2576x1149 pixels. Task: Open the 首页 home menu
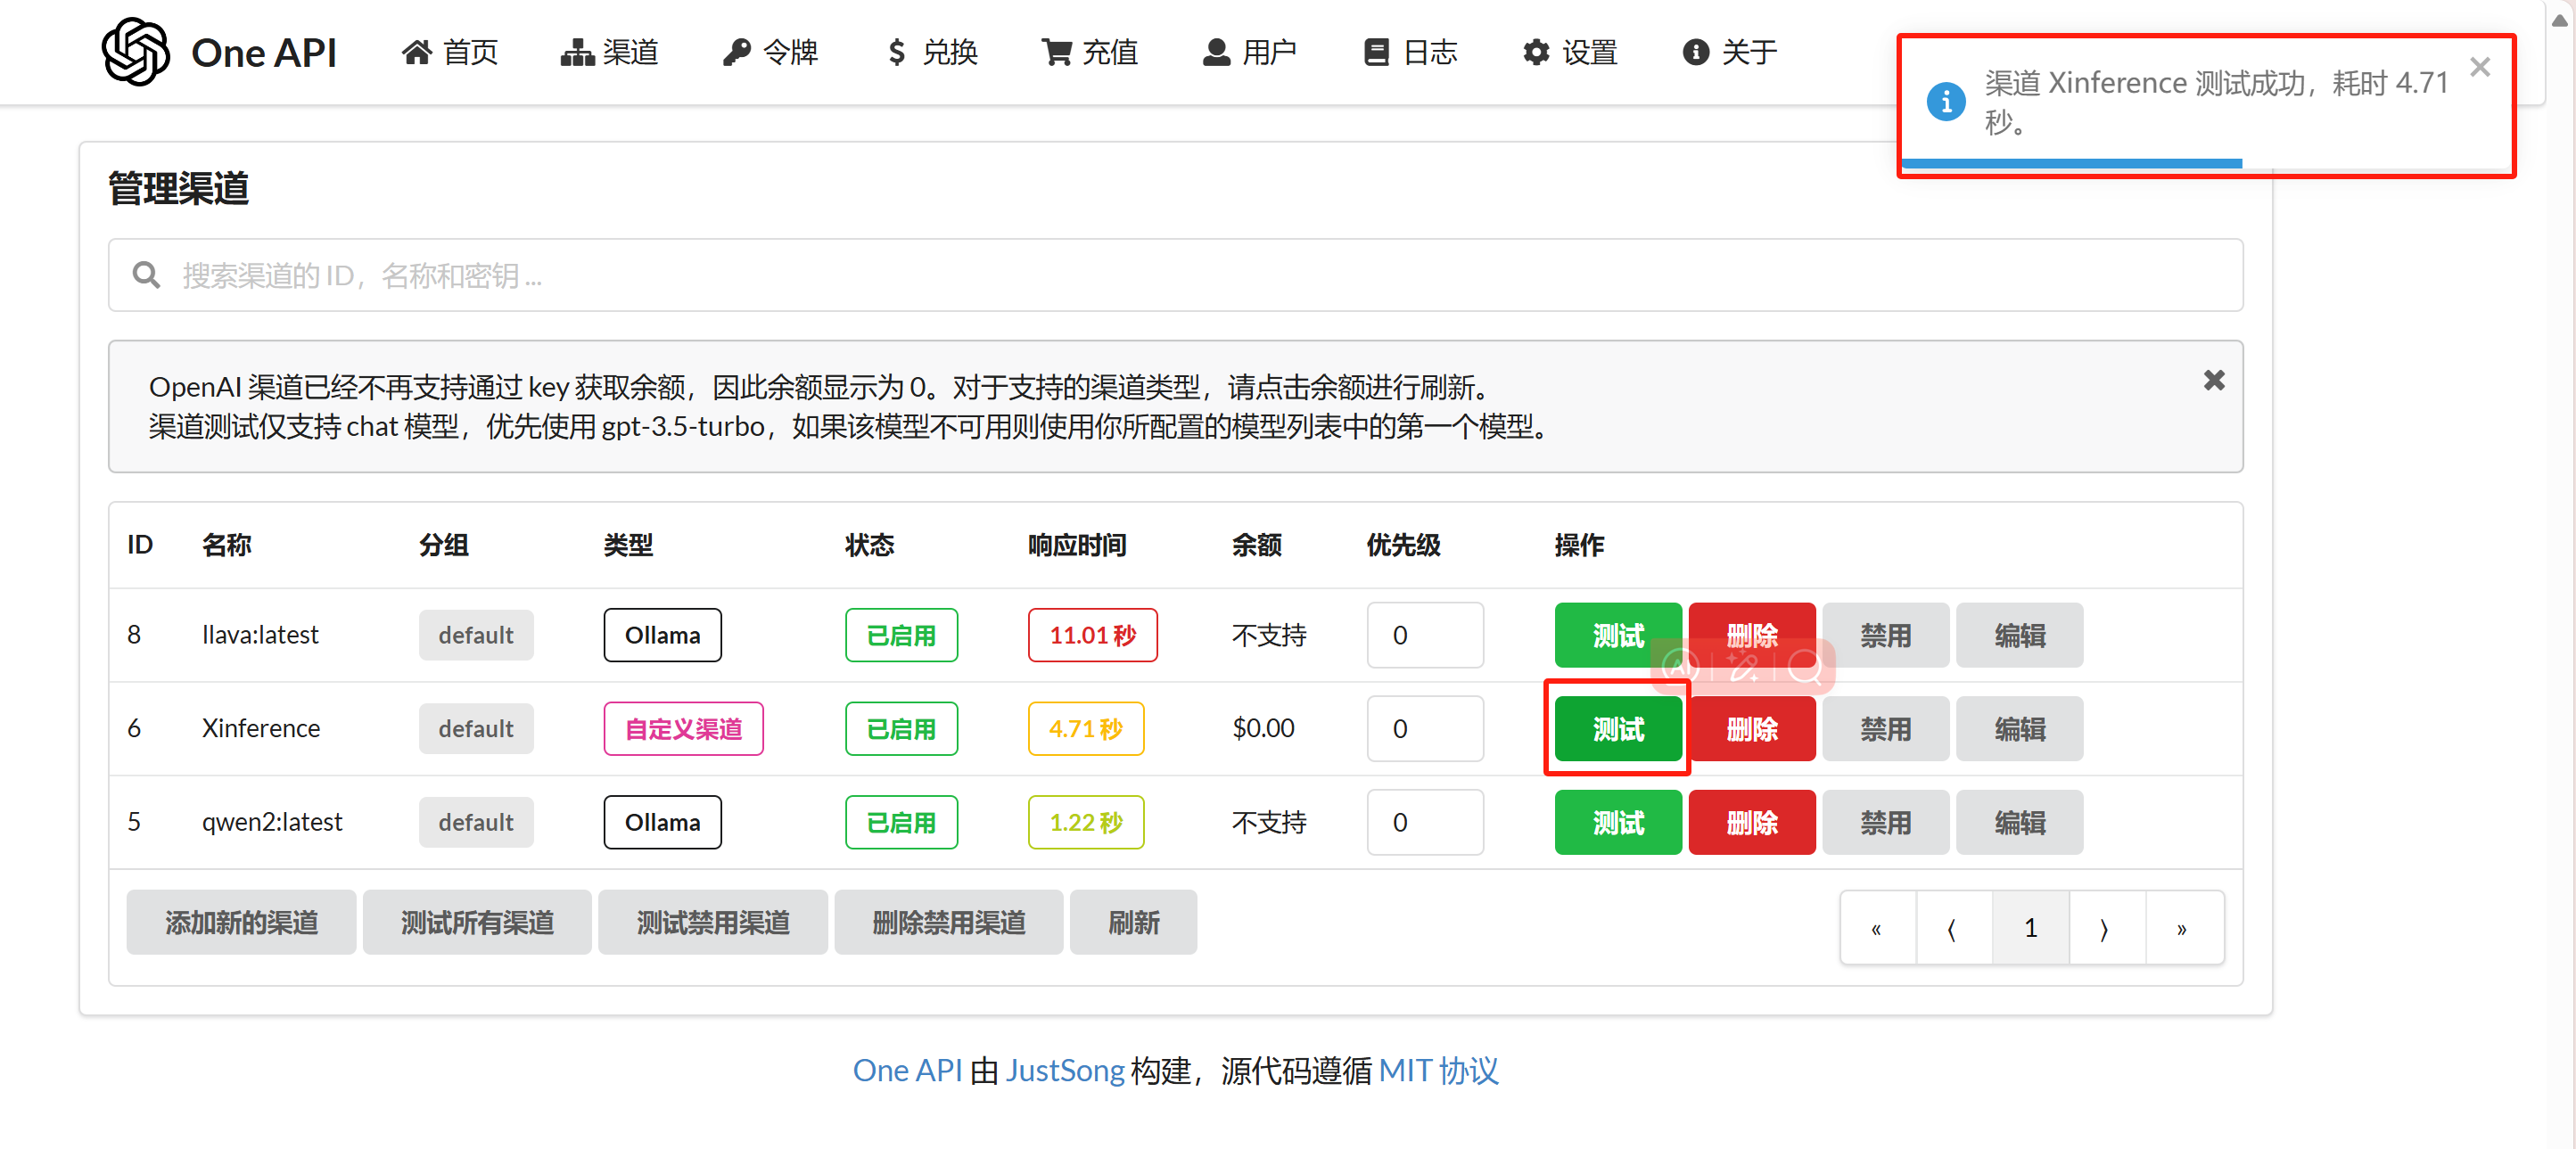(x=450, y=52)
